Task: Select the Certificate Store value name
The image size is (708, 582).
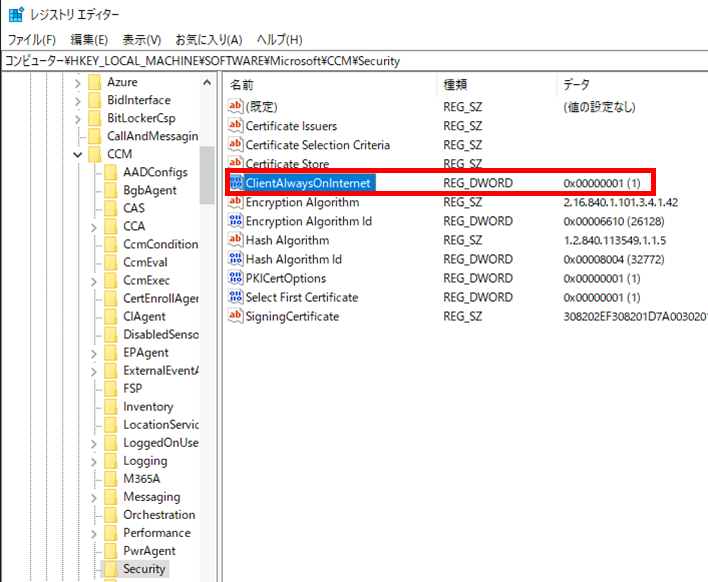Action: [287, 164]
